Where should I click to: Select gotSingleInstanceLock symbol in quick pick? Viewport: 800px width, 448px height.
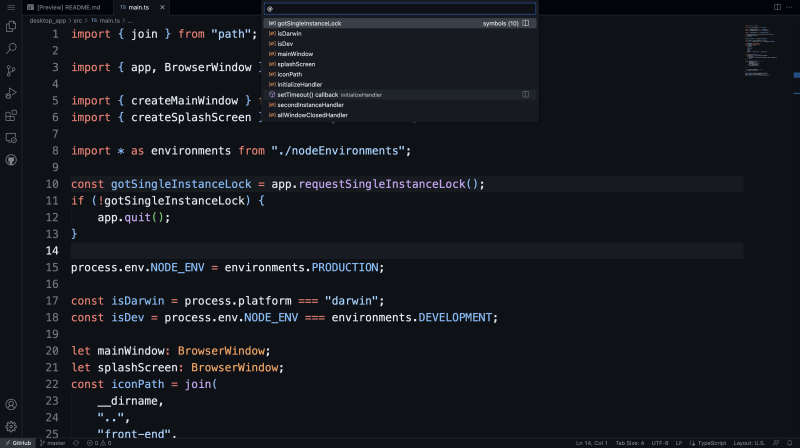coord(399,23)
